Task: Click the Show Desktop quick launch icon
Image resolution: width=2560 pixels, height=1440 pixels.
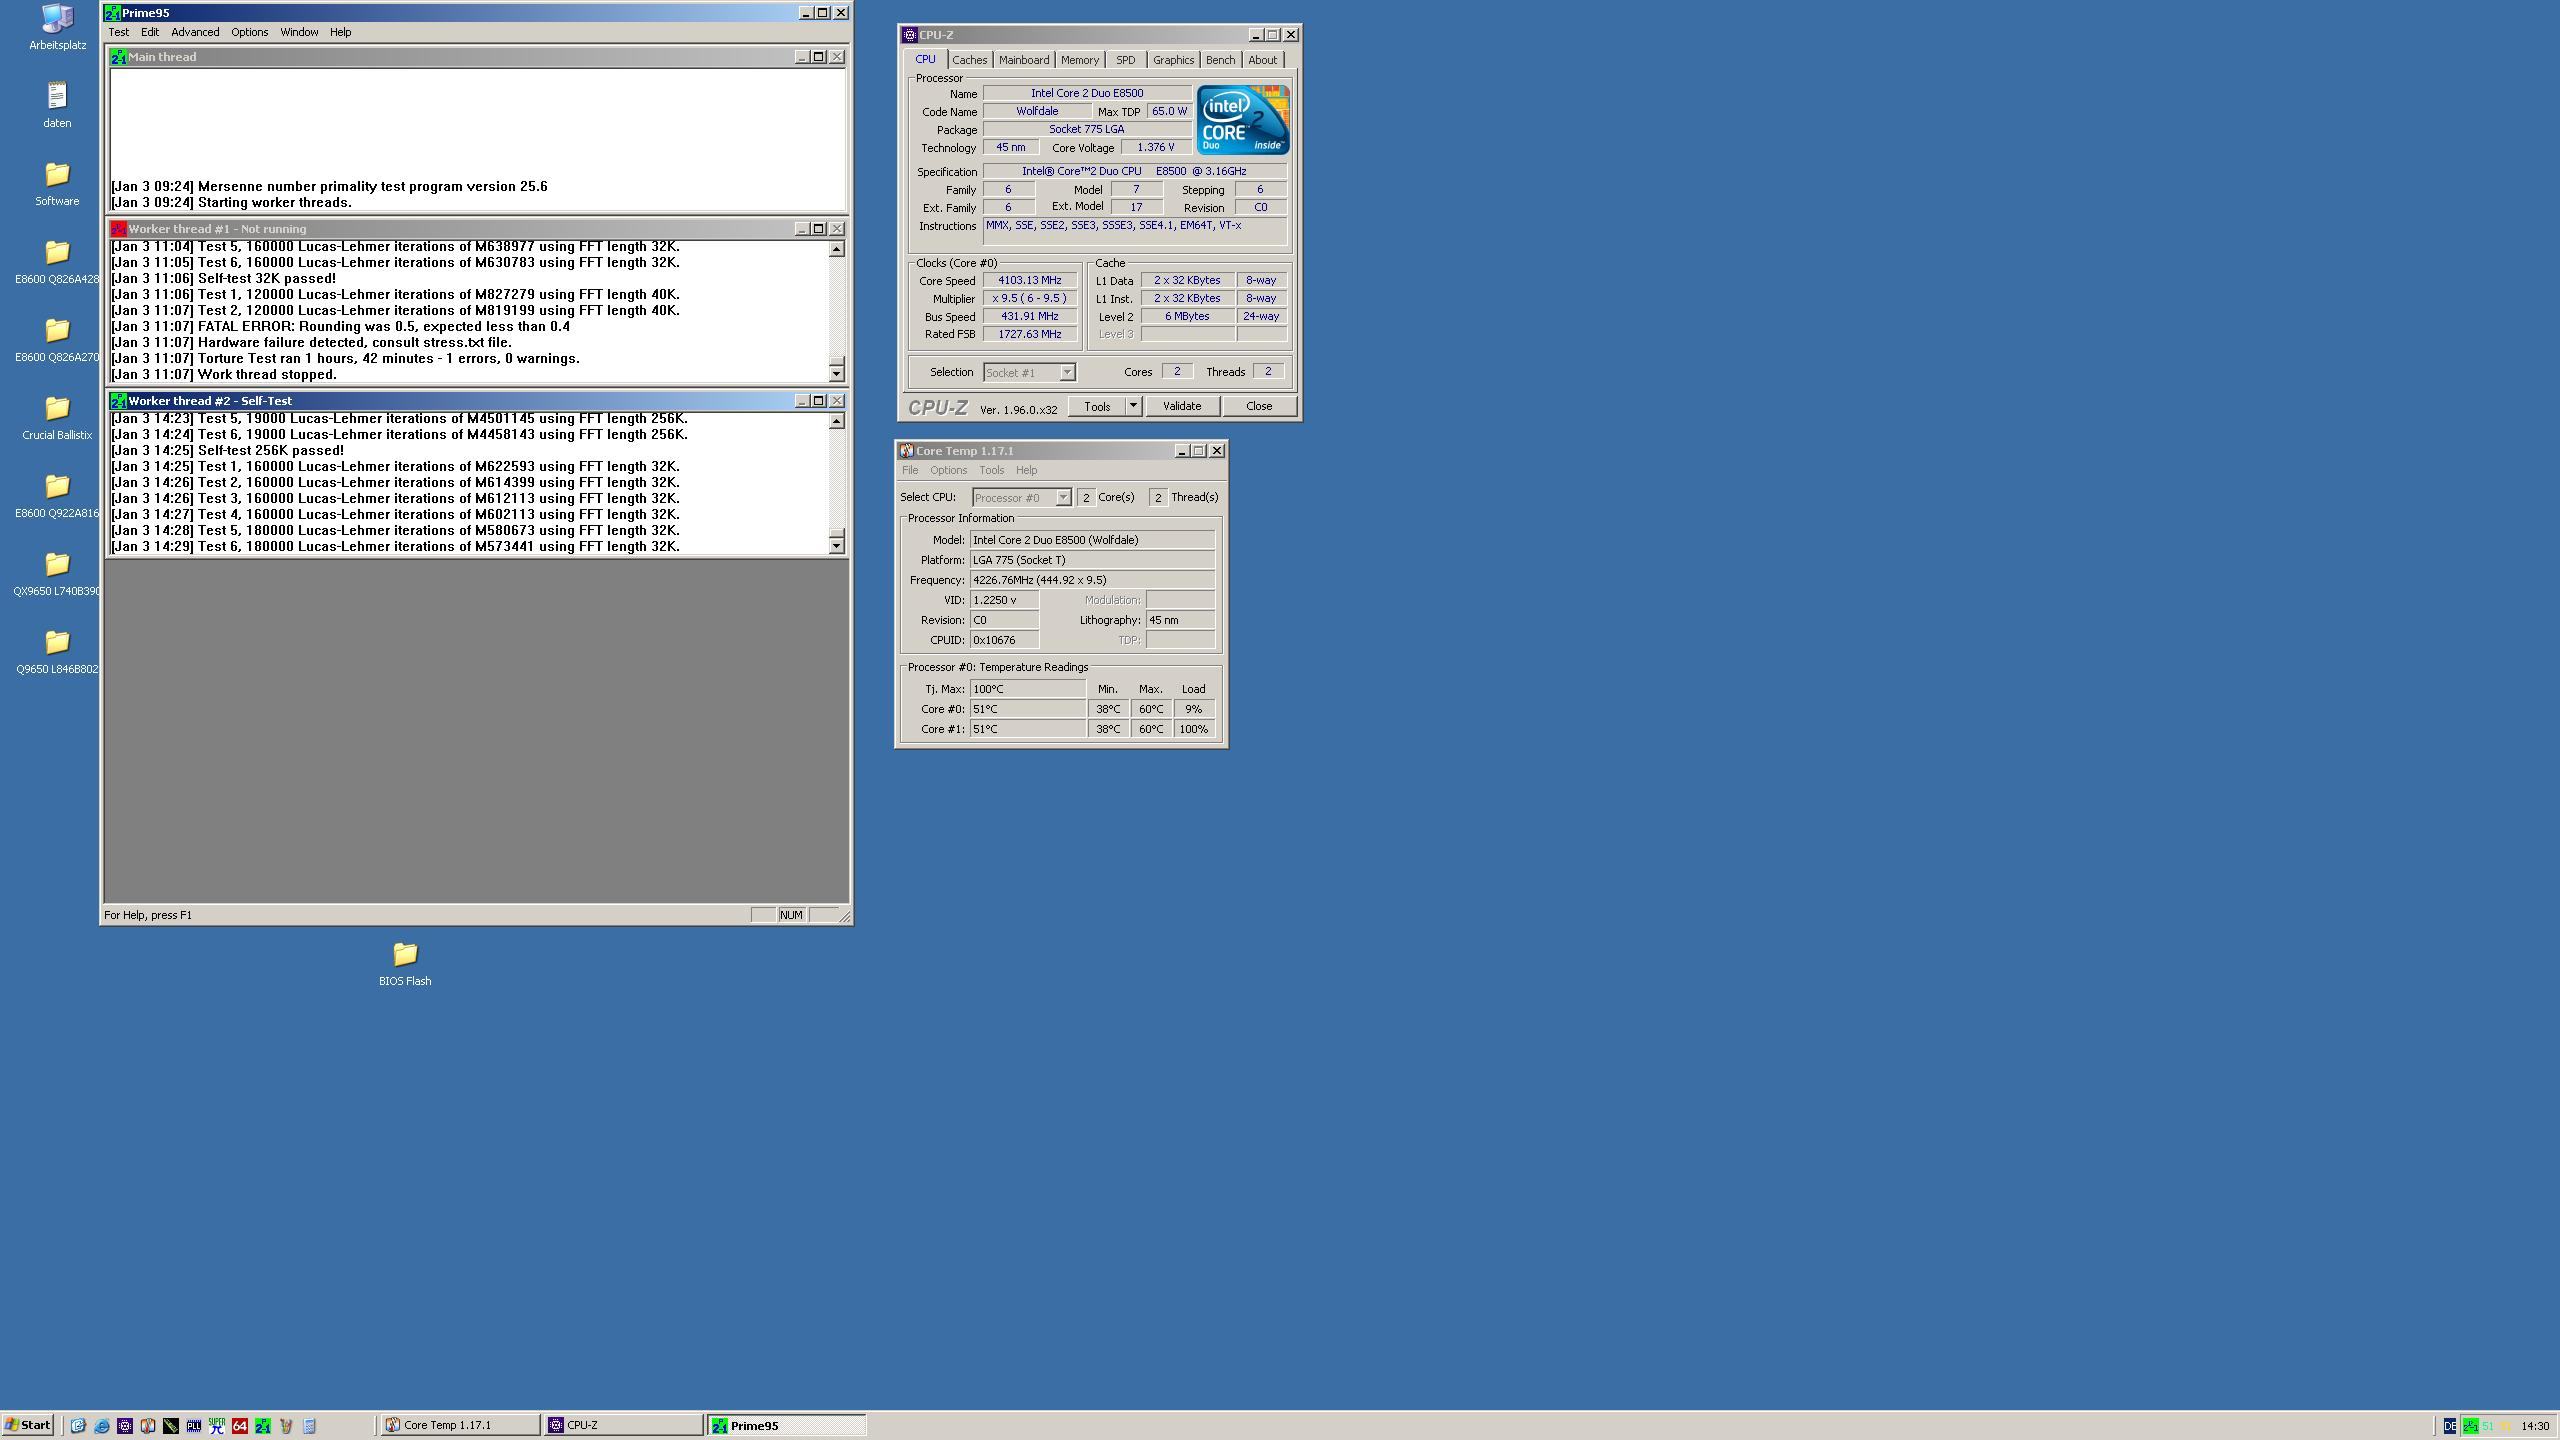Action: [x=78, y=1426]
